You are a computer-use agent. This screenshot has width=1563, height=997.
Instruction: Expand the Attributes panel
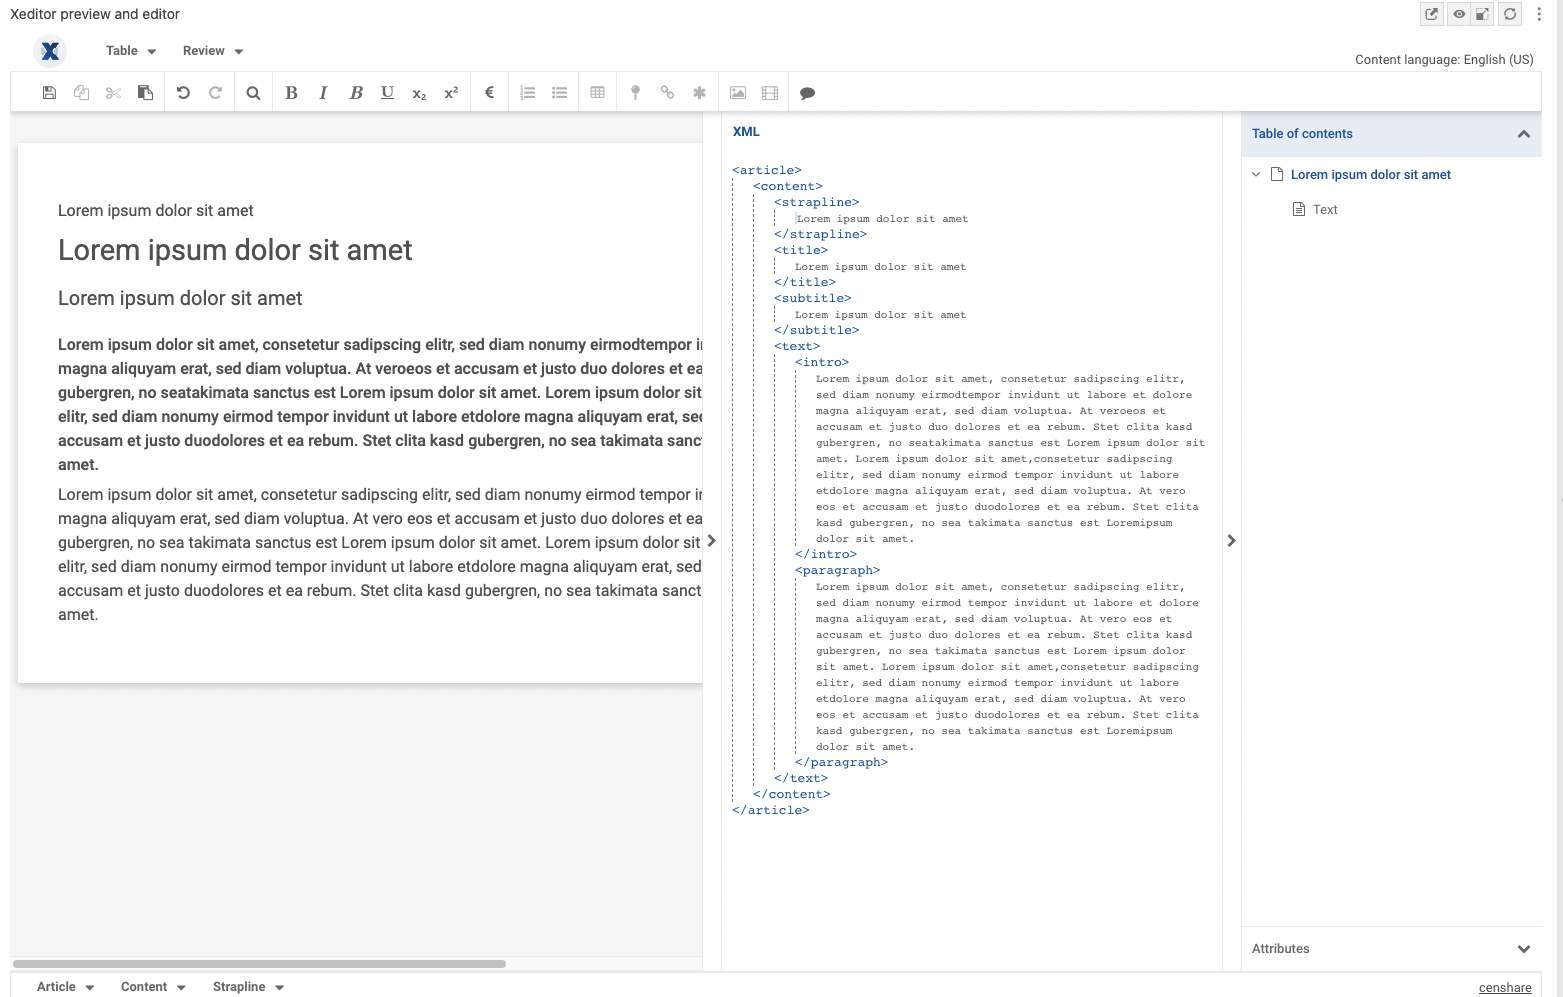tap(1524, 948)
